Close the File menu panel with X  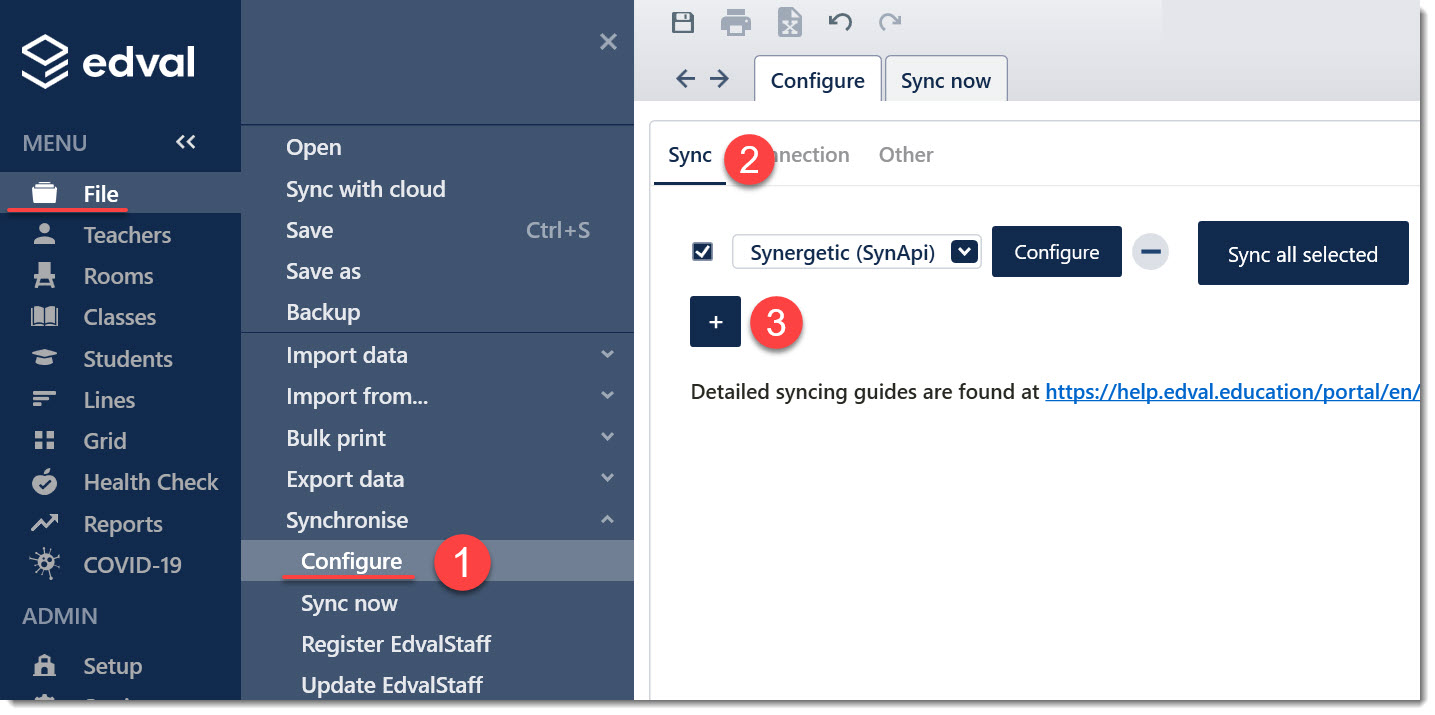(608, 42)
